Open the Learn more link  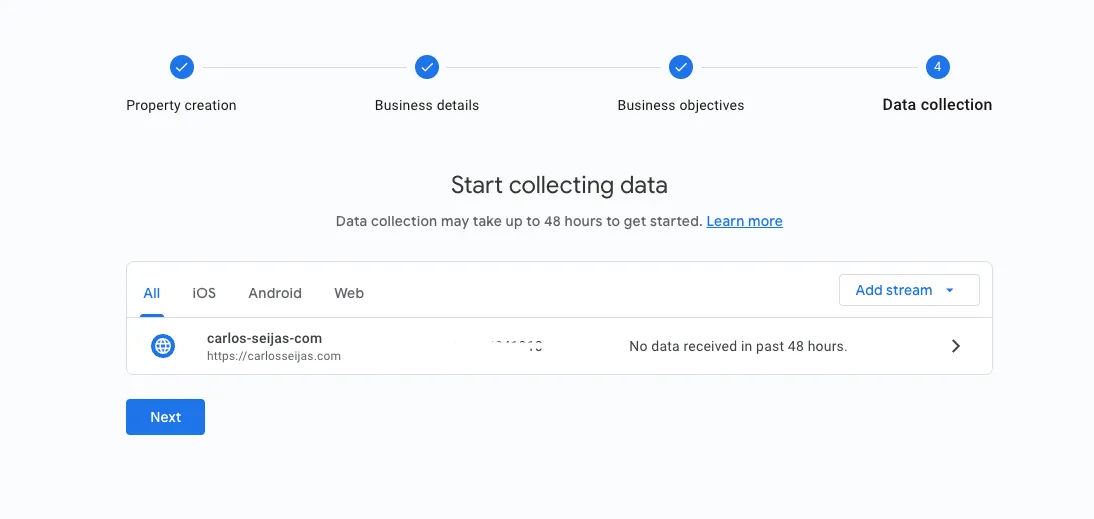744,221
